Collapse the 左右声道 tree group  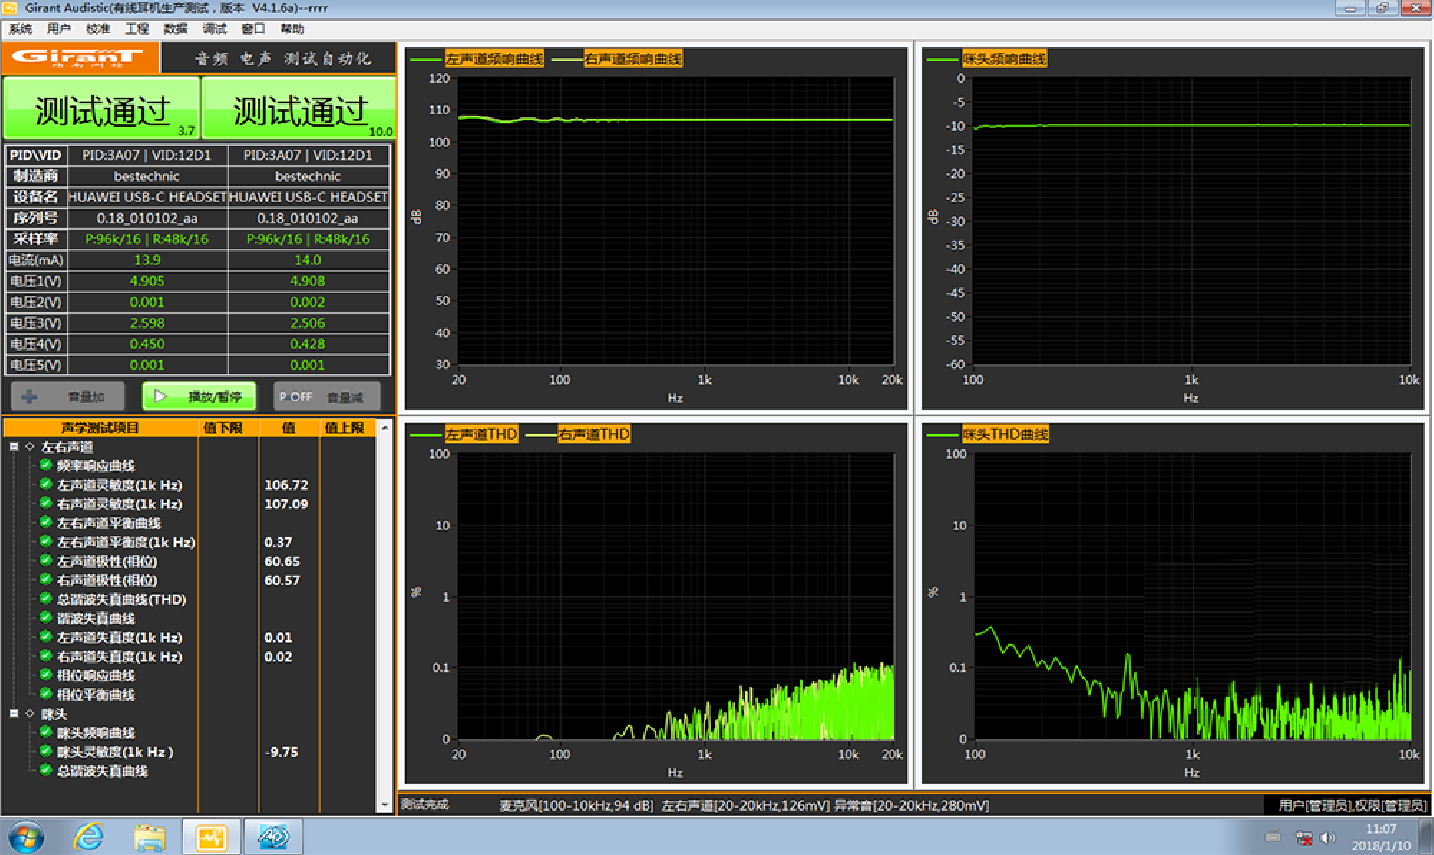pyautogui.click(x=14, y=447)
